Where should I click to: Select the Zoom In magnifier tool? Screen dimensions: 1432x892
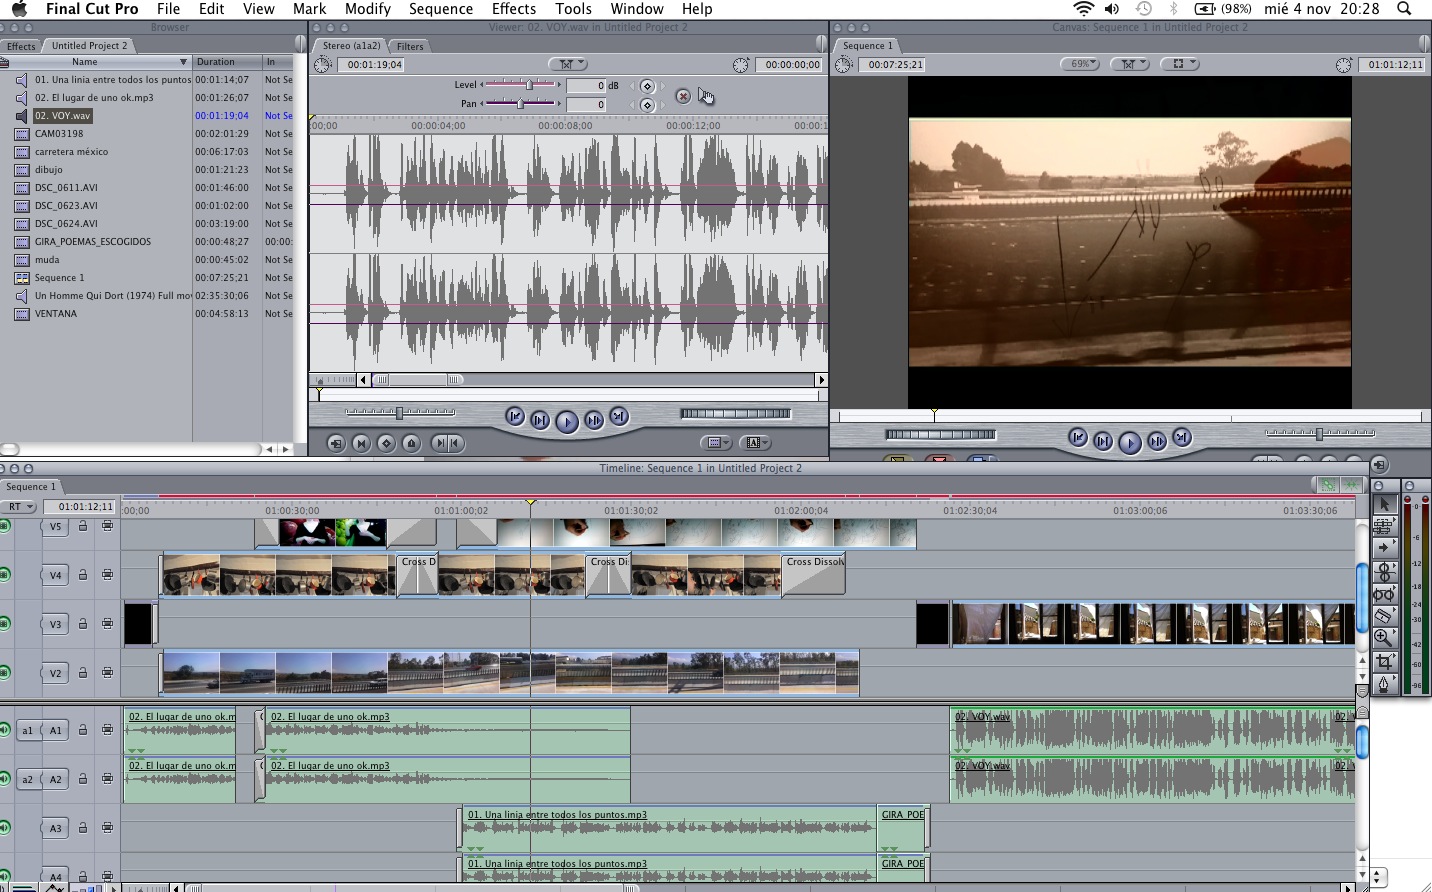coord(1384,638)
